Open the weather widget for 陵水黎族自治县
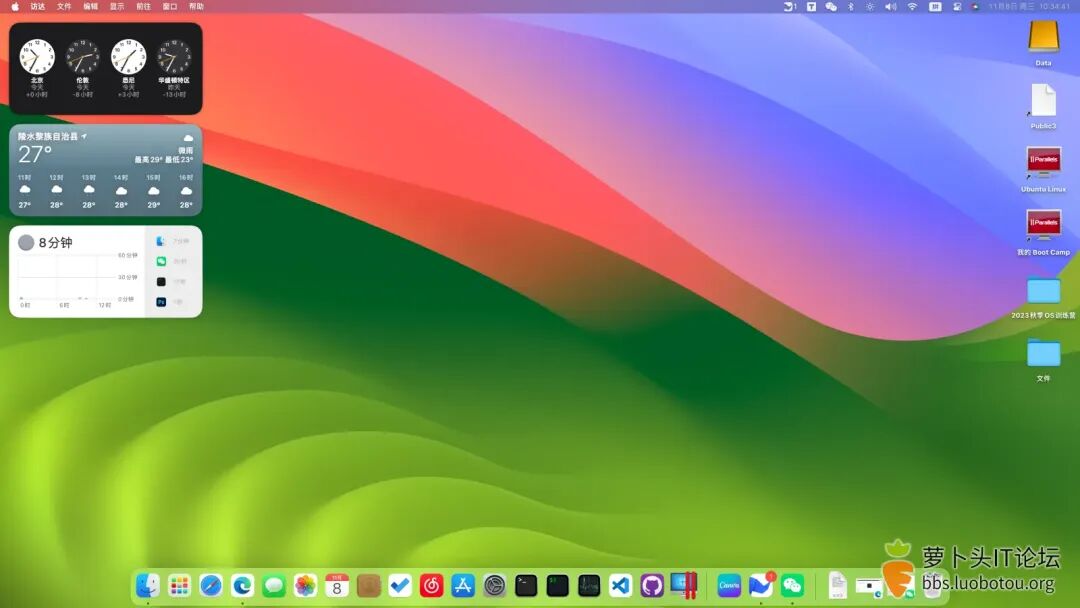 pos(105,170)
